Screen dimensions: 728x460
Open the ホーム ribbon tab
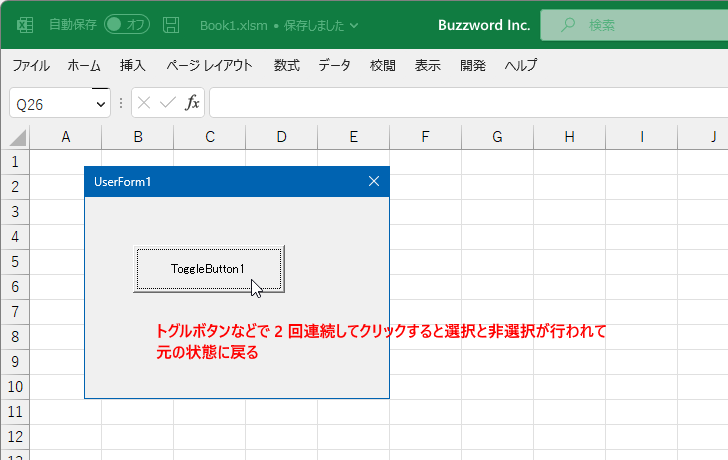click(x=84, y=65)
